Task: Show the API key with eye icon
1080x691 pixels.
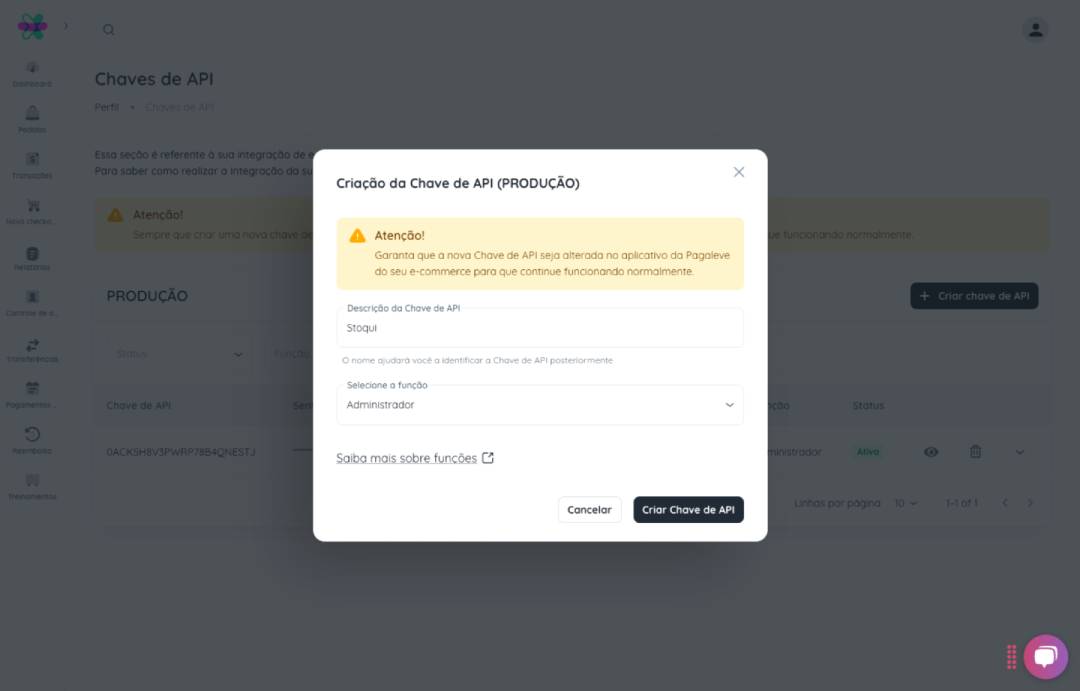Action: tap(931, 452)
